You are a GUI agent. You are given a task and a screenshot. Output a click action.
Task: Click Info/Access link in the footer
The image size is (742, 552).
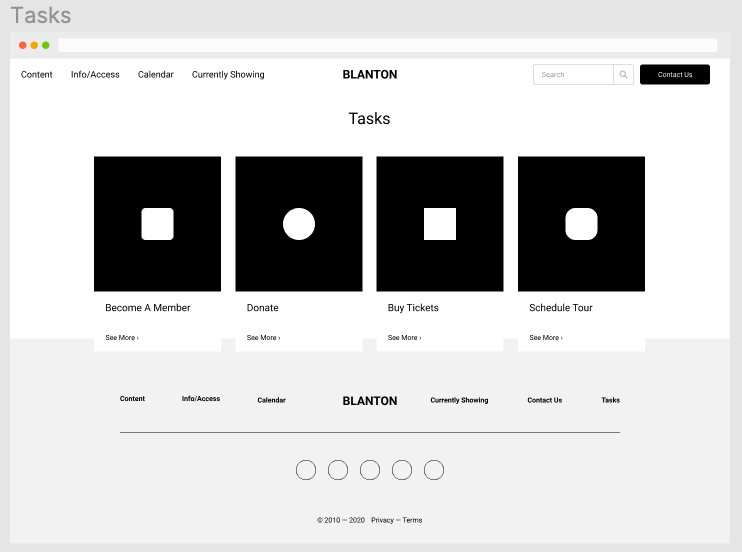(x=201, y=399)
